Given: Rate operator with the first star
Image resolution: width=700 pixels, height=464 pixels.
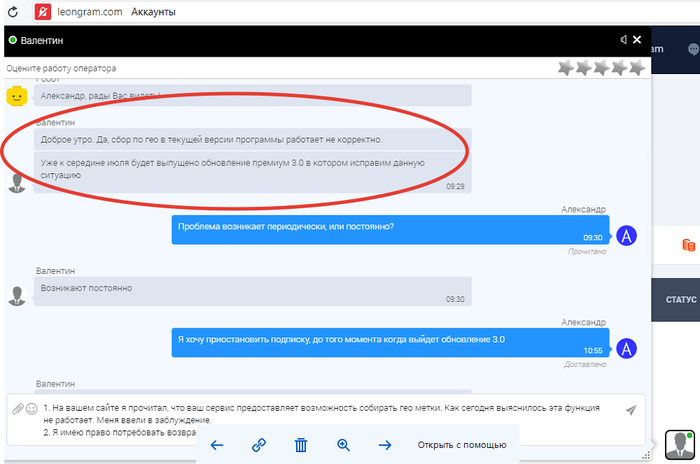Looking at the screenshot, I should (566, 68).
